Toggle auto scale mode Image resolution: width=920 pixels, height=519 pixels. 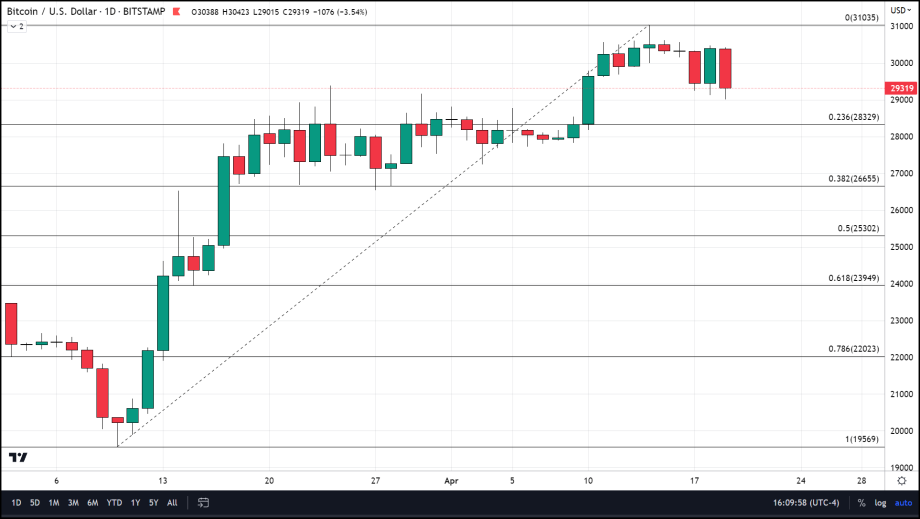[902, 502]
